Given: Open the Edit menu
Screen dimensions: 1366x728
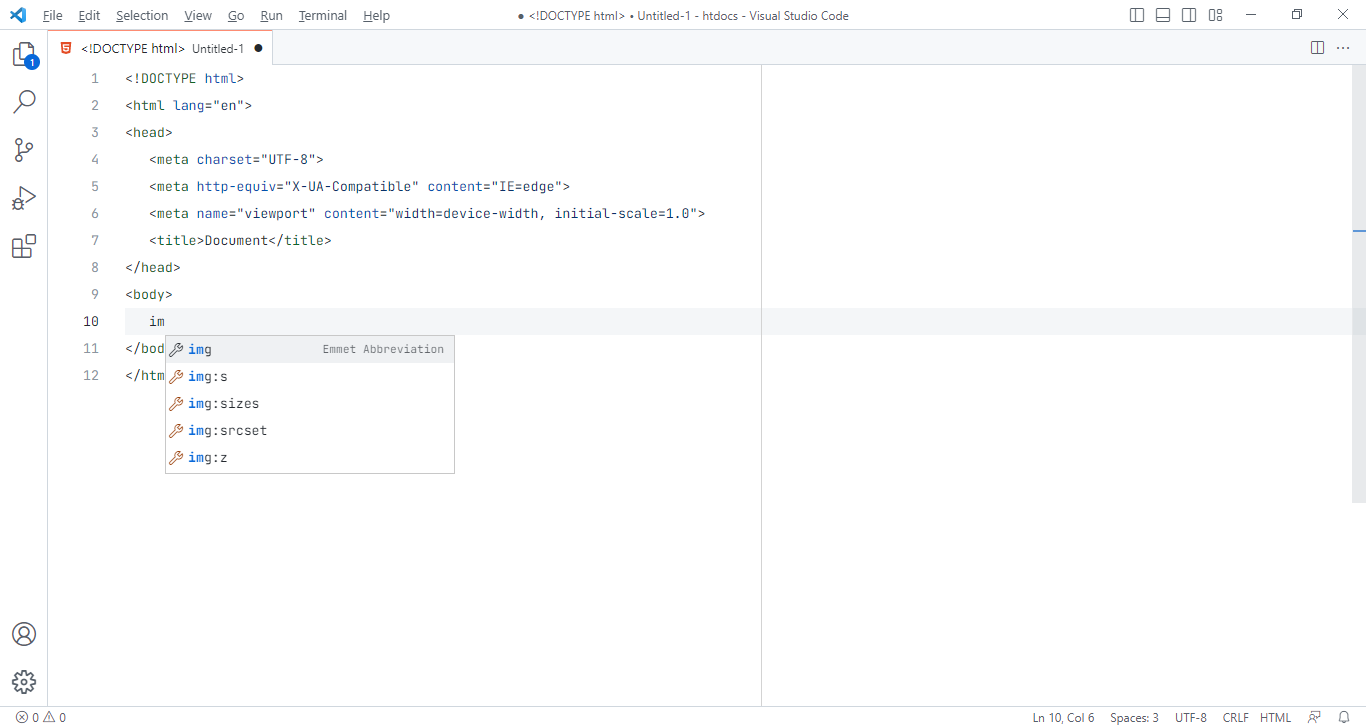Looking at the screenshot, I should (89, 15).
